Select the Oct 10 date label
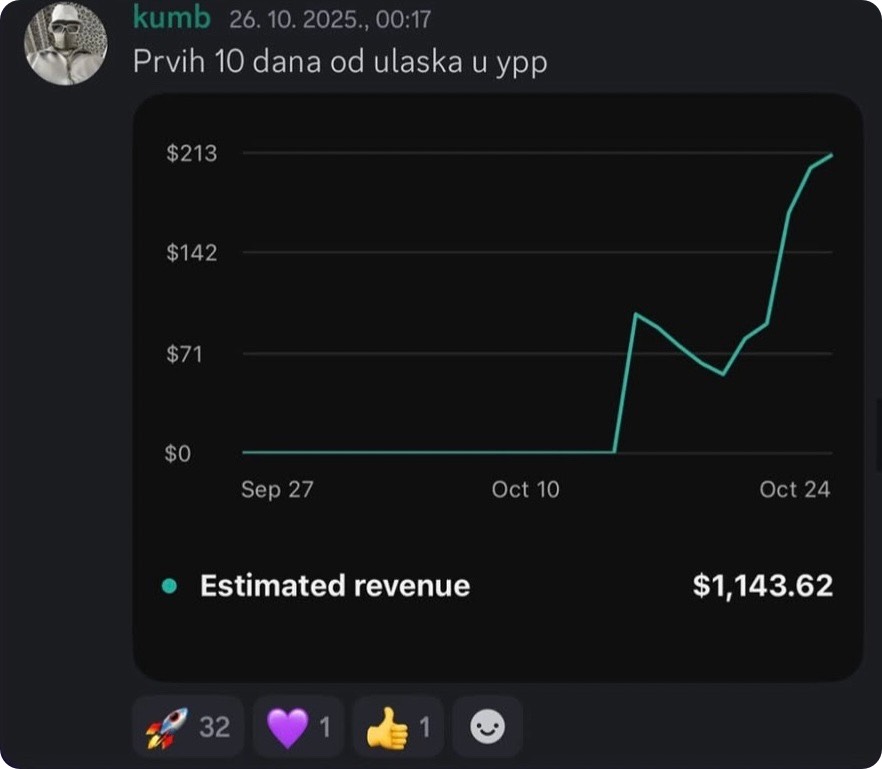 (x=526, y=490)
